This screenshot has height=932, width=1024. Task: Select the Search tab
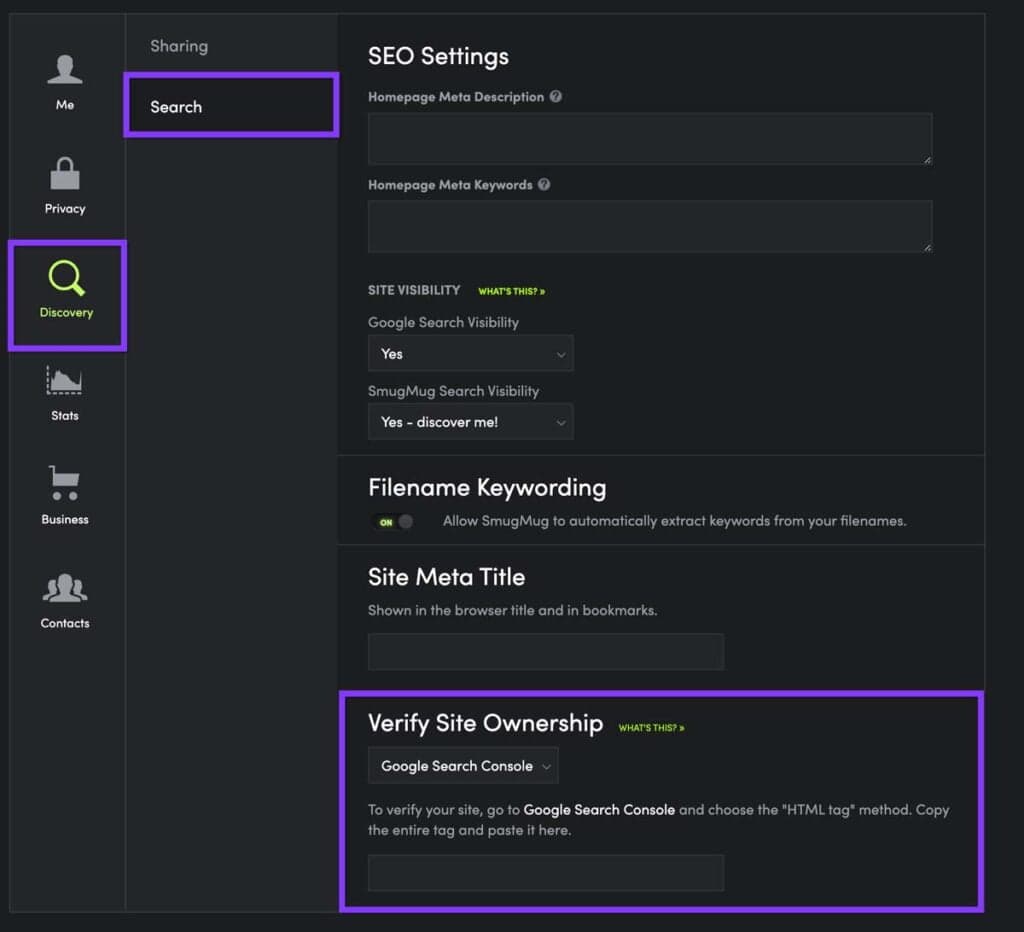point(175,107)
